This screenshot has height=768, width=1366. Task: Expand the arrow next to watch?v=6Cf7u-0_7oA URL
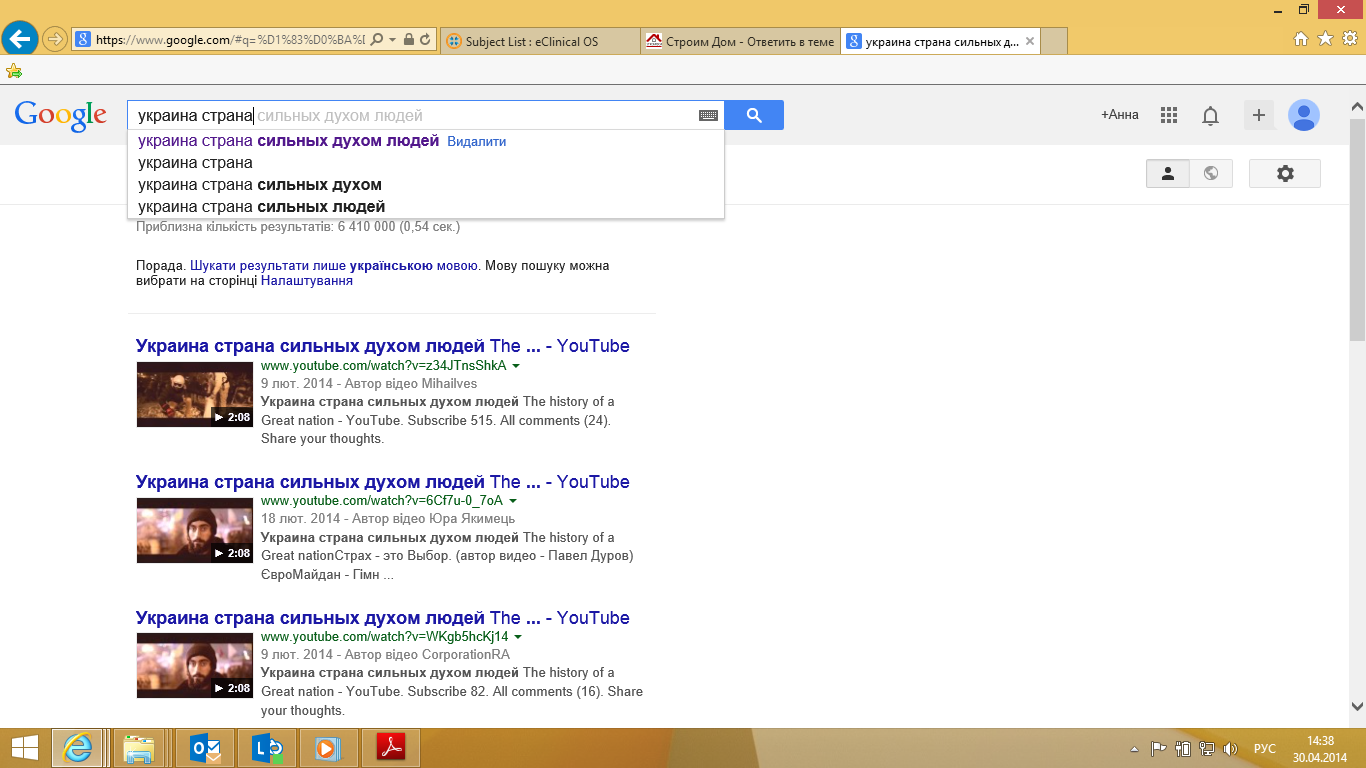coord(513,501)
